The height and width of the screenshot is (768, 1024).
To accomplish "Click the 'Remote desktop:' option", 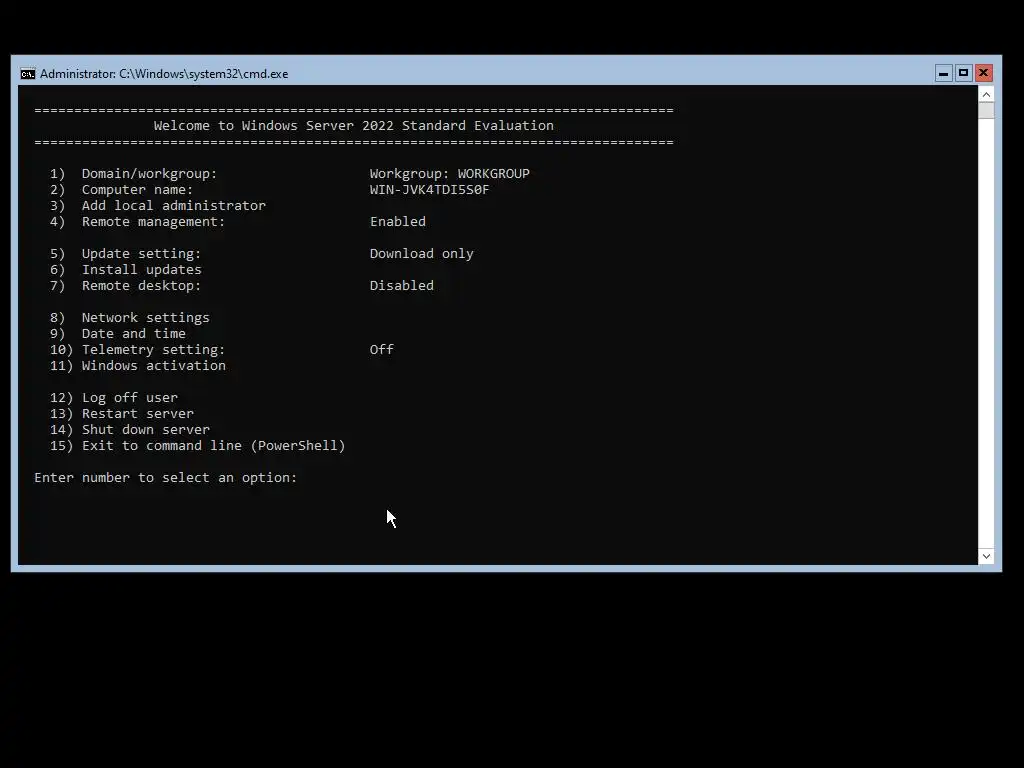I will point(125,285).
